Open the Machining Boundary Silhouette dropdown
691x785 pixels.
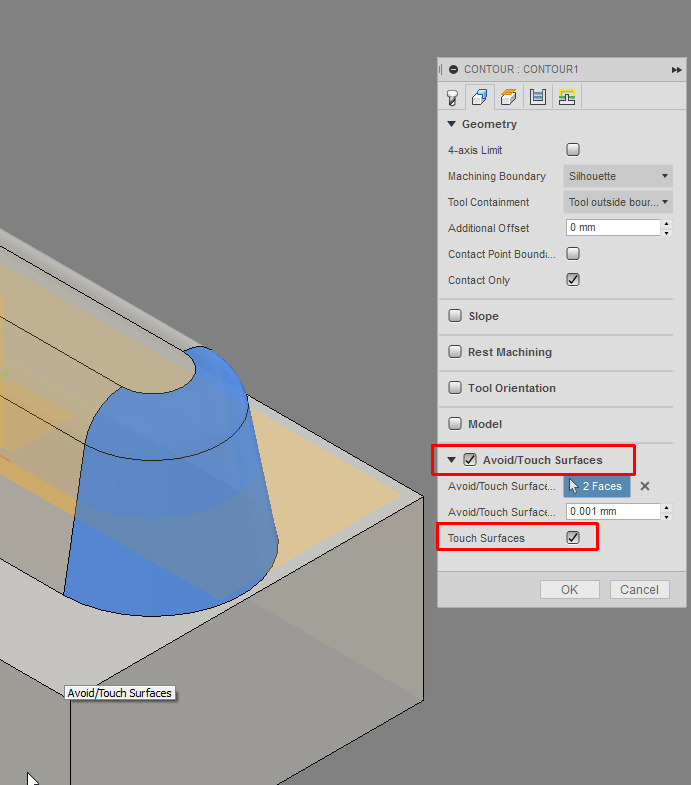click(x=618, y=176)
